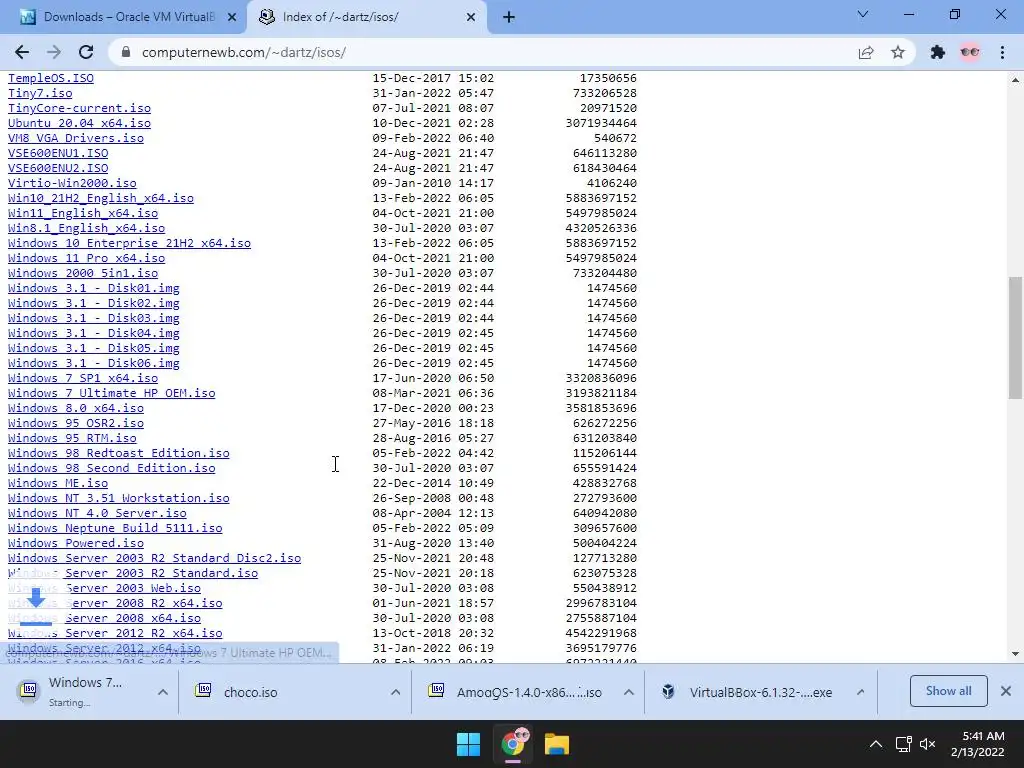Screen dimensions: 1024x768
Task: Click the Windows_98_Redtoast_Edition.iso link
Action: point(119,454)
